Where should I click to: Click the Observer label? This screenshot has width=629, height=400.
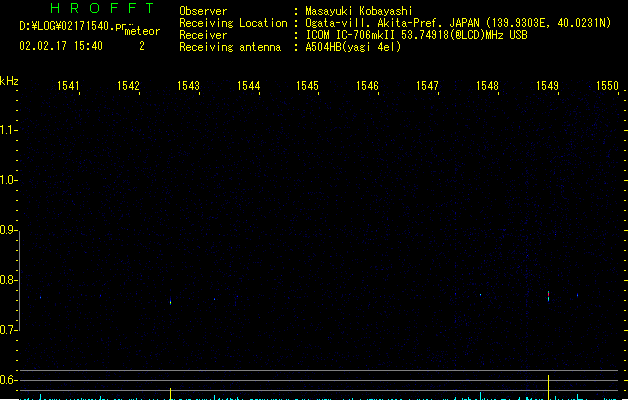203,11
